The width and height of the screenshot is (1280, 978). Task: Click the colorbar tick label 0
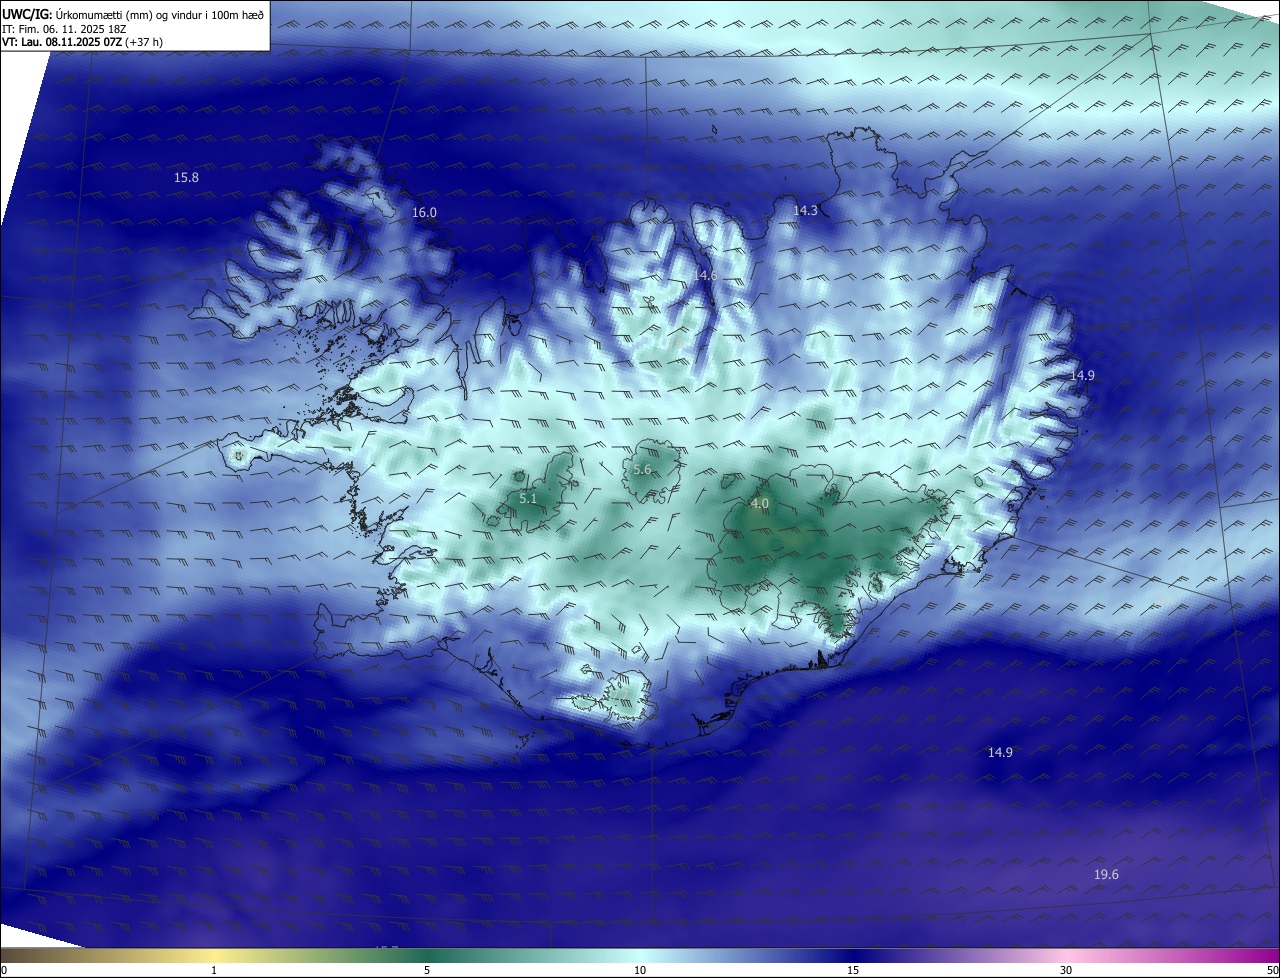(4, 970)
